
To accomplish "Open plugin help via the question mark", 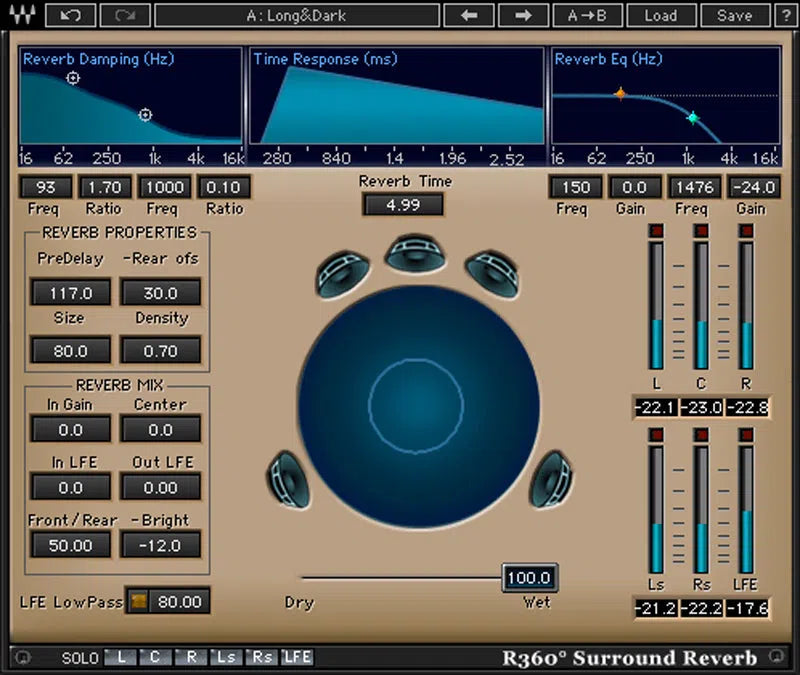I will coord(786,15).
